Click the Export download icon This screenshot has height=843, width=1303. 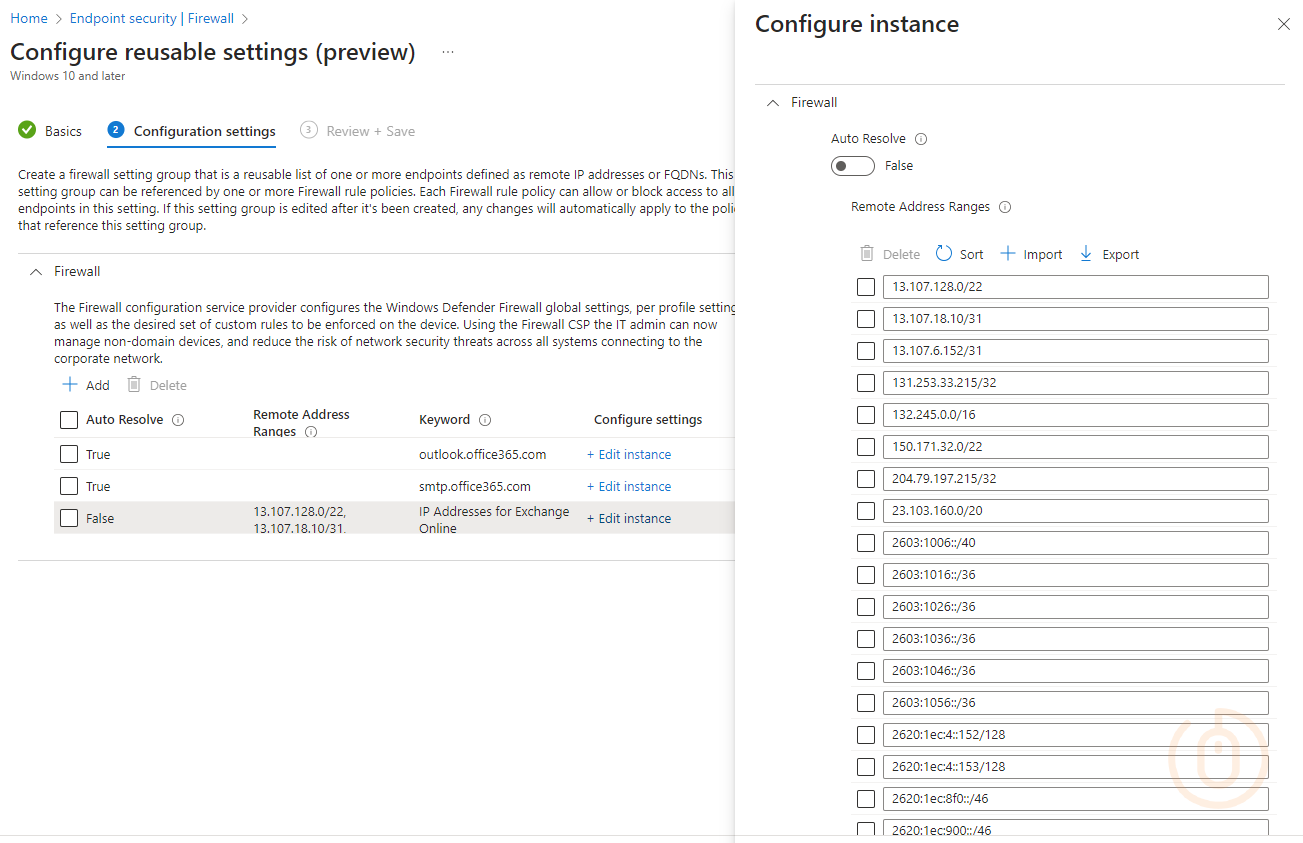click(1086, 254)
